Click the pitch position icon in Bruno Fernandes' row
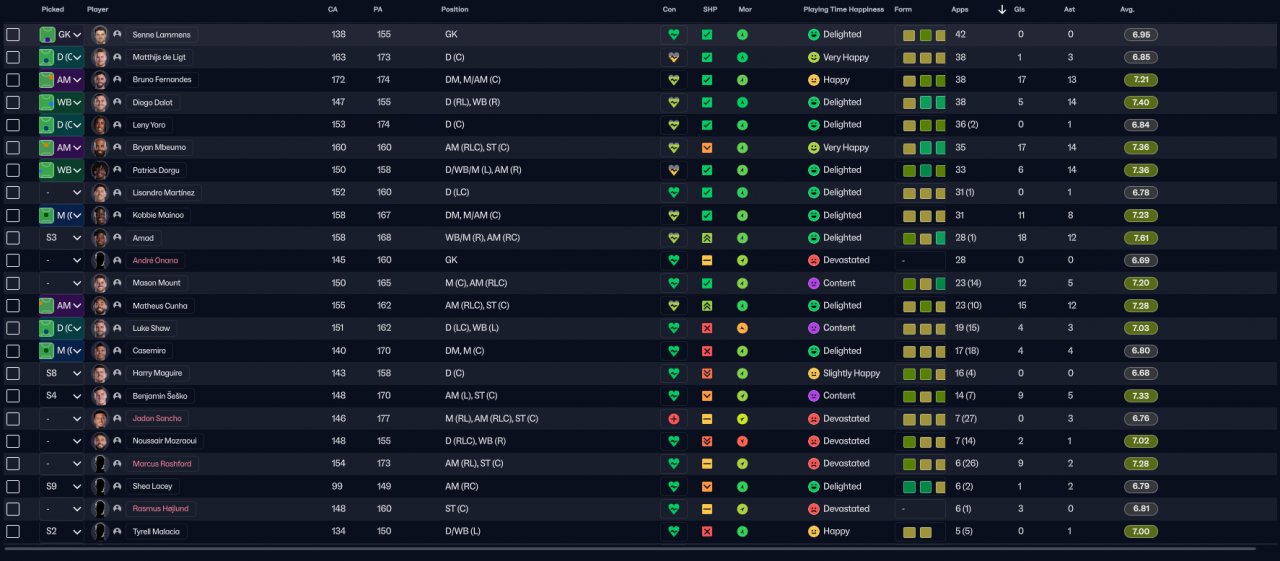The image size is (1280, 561). (x=47, y=79)
